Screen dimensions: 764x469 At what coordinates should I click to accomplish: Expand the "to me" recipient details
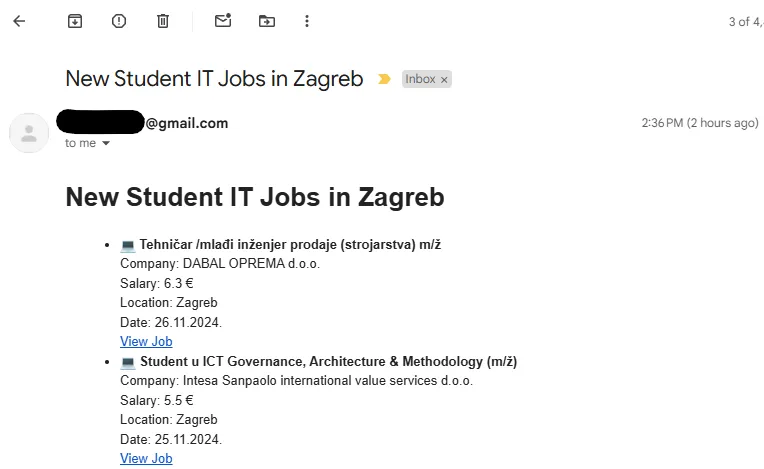click(106, 144)
